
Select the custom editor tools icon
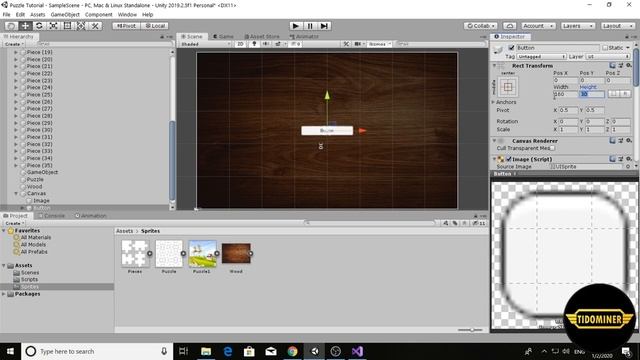click(x=95, y=26)
